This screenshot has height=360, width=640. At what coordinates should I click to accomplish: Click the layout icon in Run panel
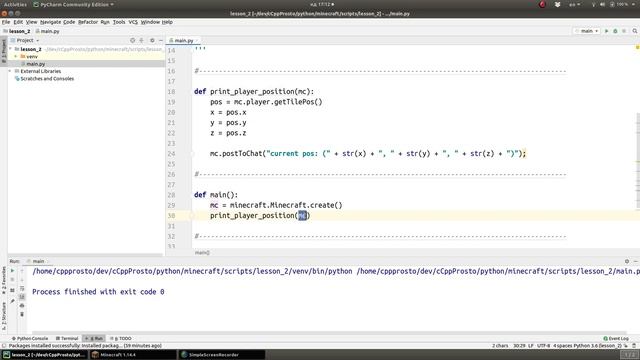12,290
